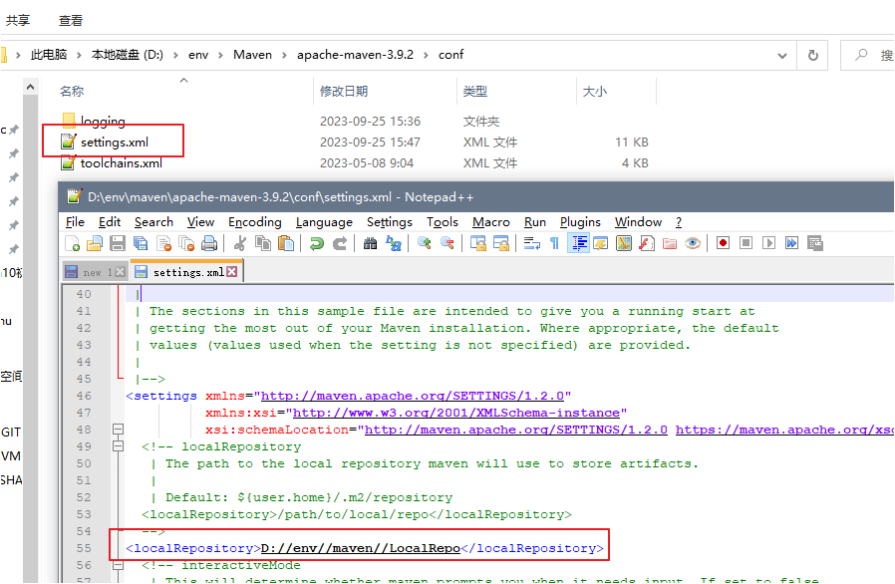
Task: Collapse the fold marker at line 49
Action: 118,446
